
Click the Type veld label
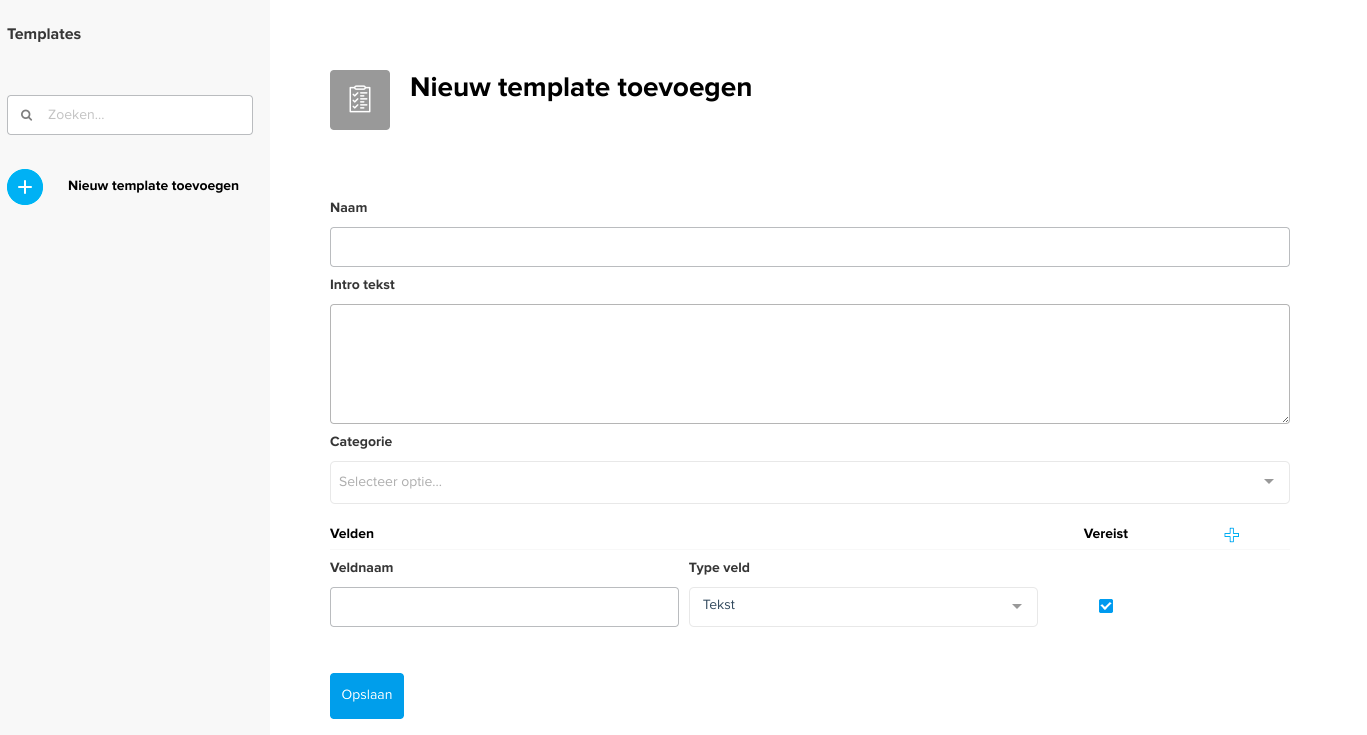click(719, 568)
